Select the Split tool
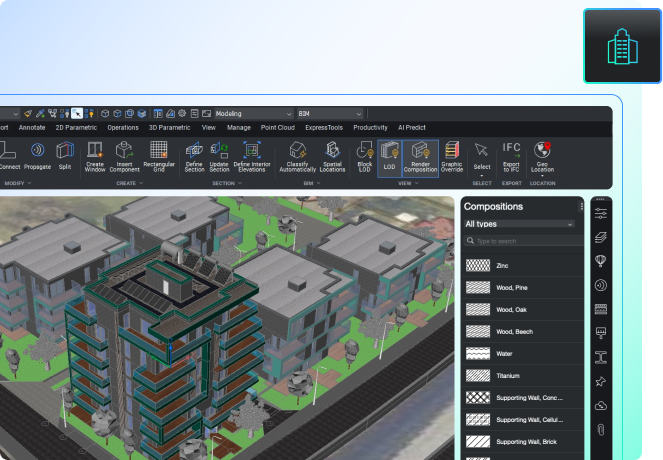 (65, 156)
